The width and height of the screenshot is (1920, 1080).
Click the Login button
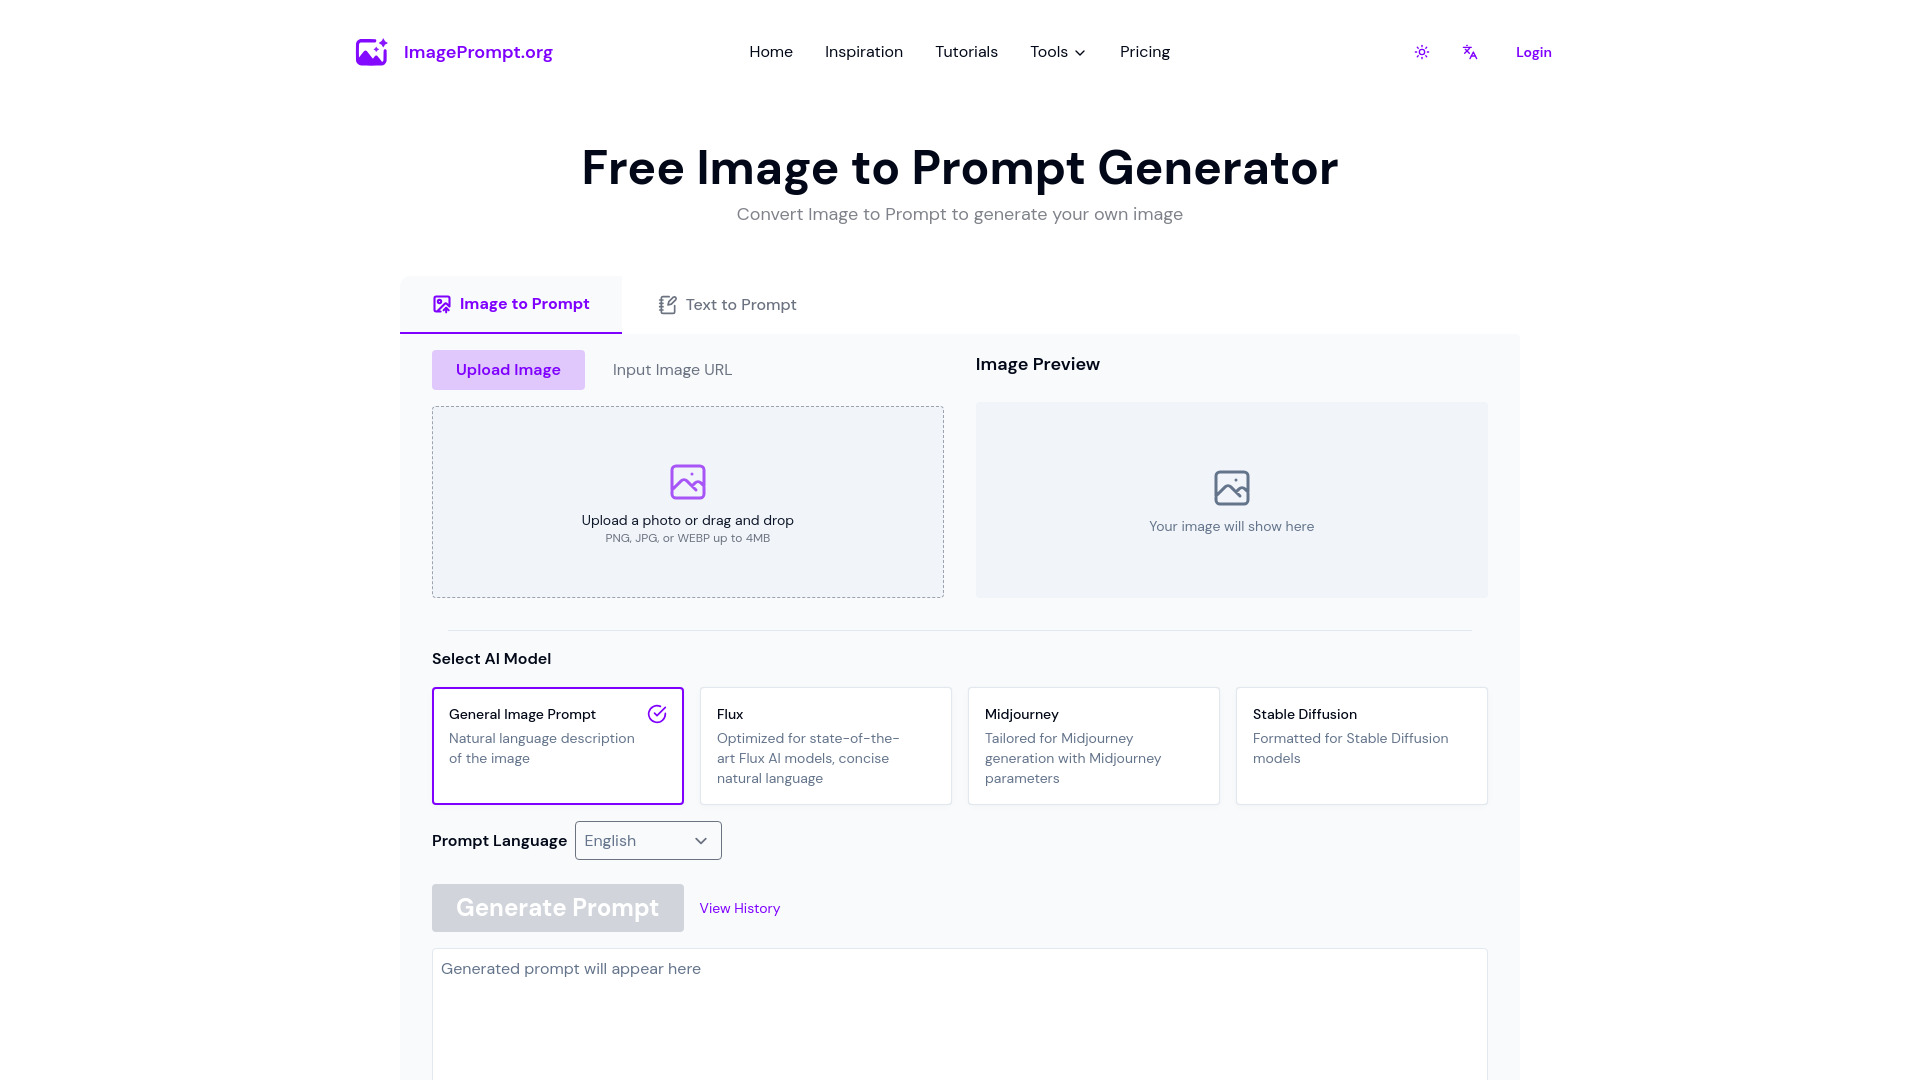click(1534, 51)
